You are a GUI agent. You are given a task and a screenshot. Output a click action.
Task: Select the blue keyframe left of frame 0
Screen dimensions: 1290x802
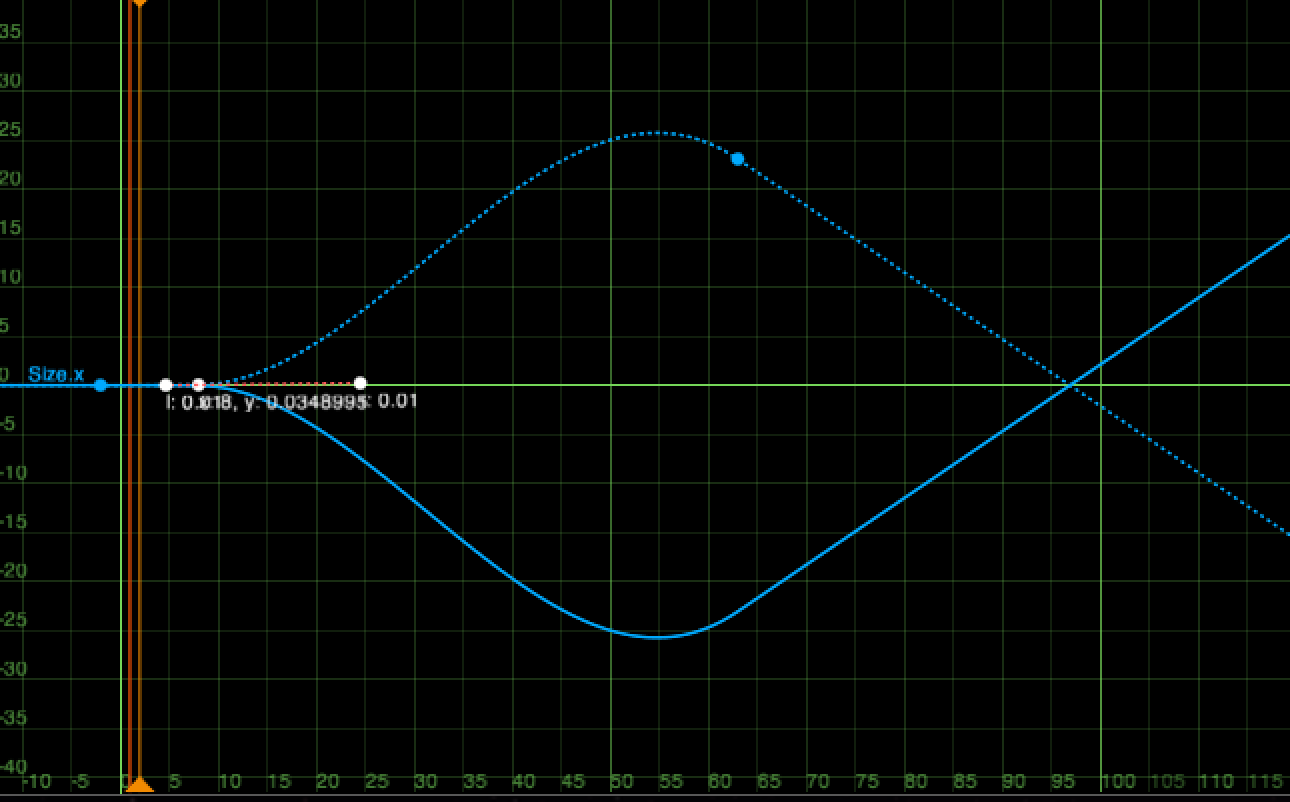[100, 385]
